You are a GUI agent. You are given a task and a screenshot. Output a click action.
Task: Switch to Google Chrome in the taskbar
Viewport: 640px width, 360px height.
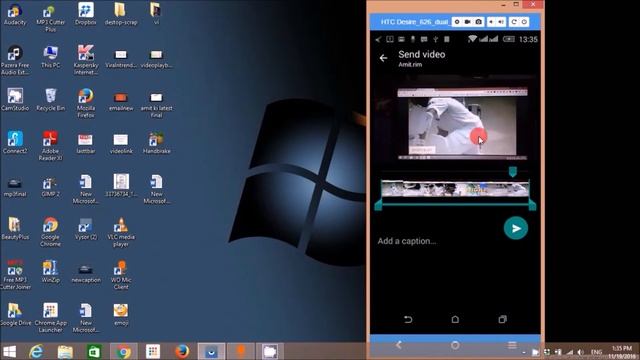click(123, 351)
